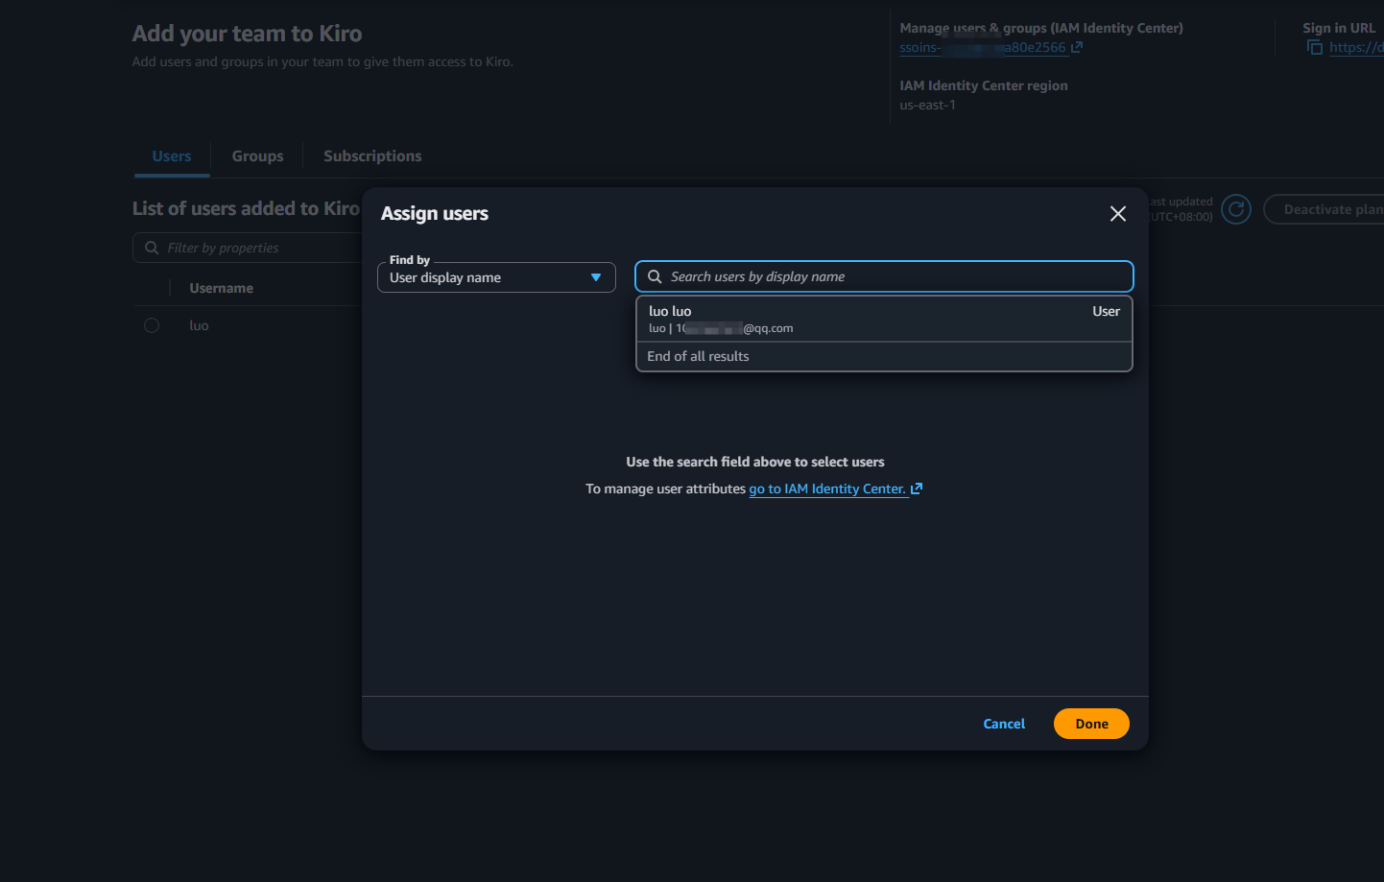The image size is (1384, 882).
Task: Cancel the Assign users dialog
Action: pos(1004,724)
